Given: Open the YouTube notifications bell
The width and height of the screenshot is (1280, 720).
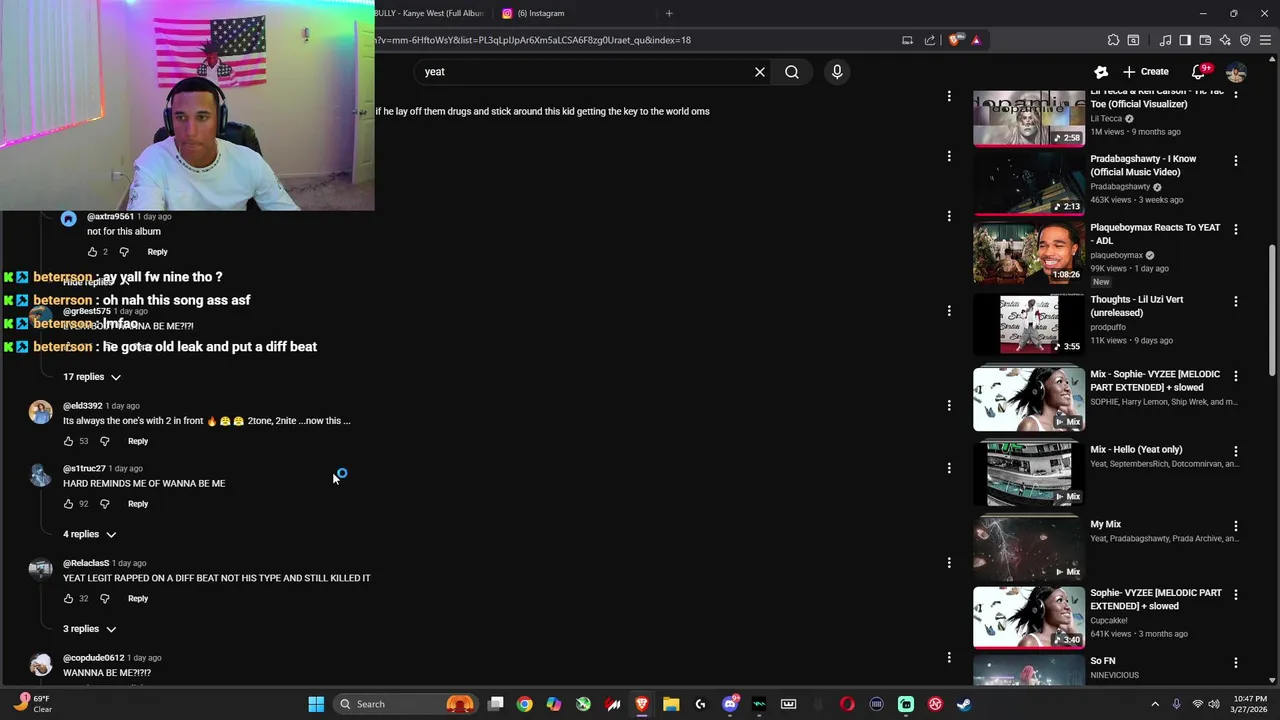Looking at the screenshot, I should point(1199,72).
